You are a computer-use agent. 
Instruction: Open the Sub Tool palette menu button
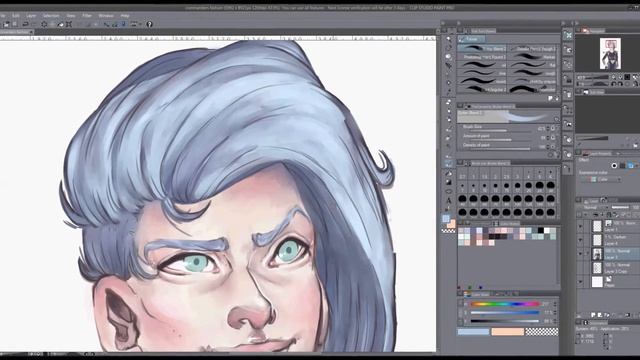(460, 31)
